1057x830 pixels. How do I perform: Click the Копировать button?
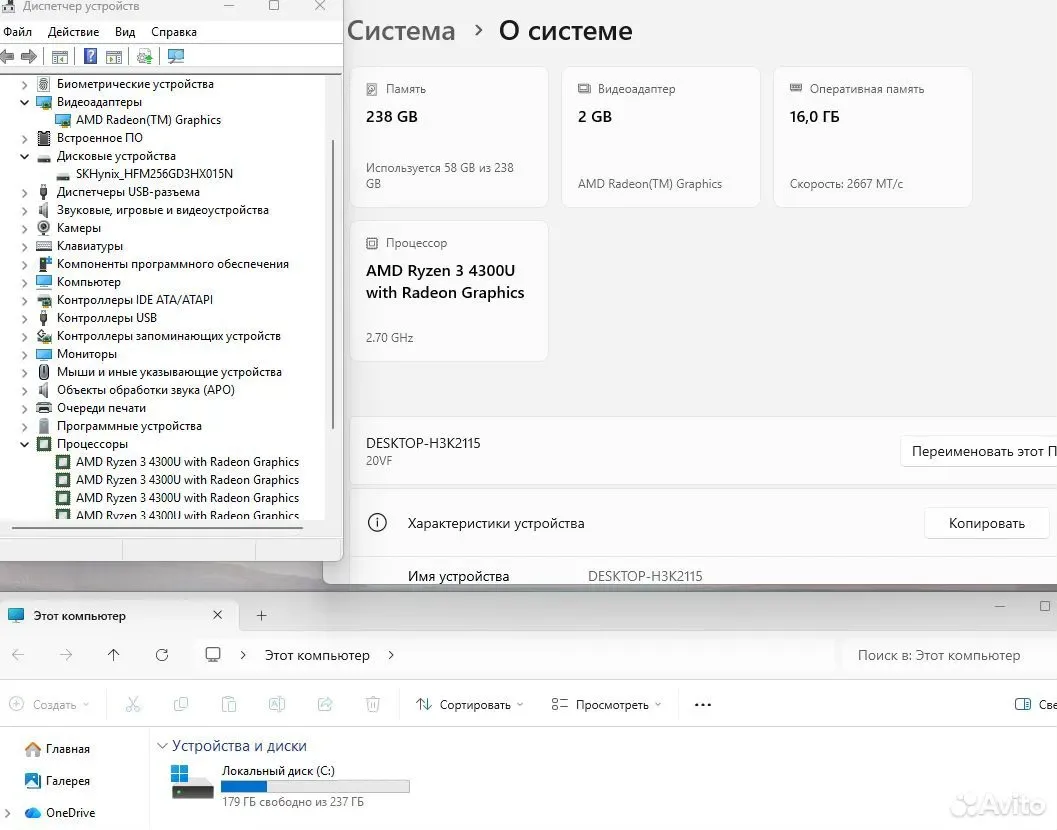pos(986,523)
